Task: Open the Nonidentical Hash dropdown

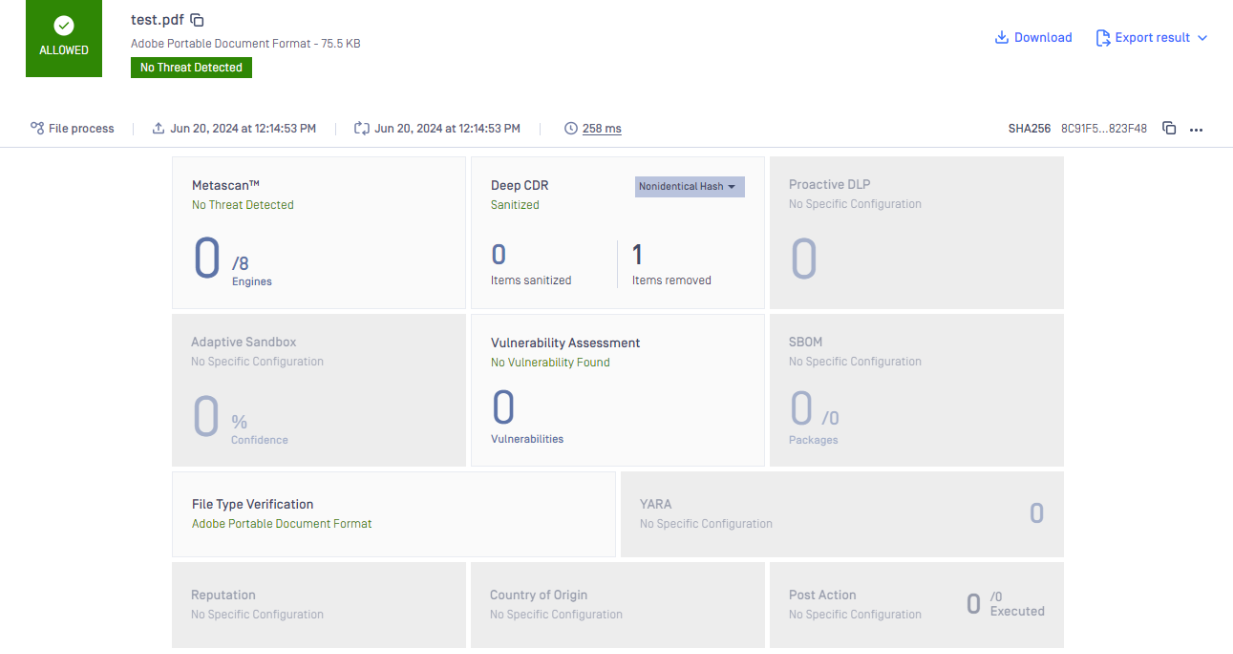Action: point(689,187)
